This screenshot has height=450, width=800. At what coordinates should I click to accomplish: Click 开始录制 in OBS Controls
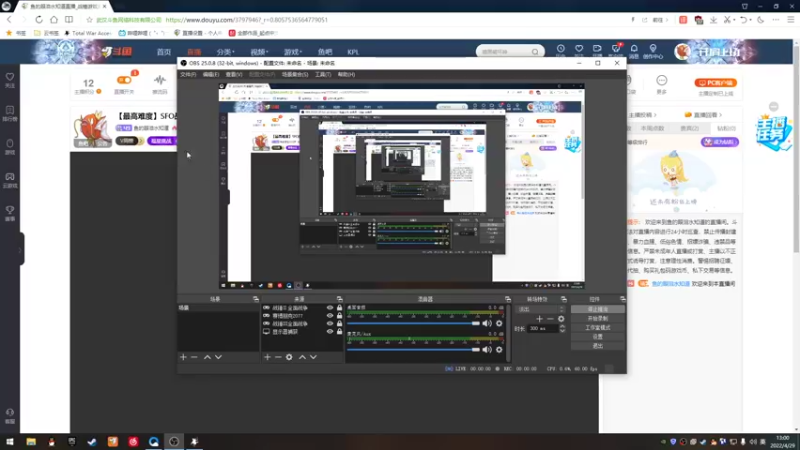597,318
